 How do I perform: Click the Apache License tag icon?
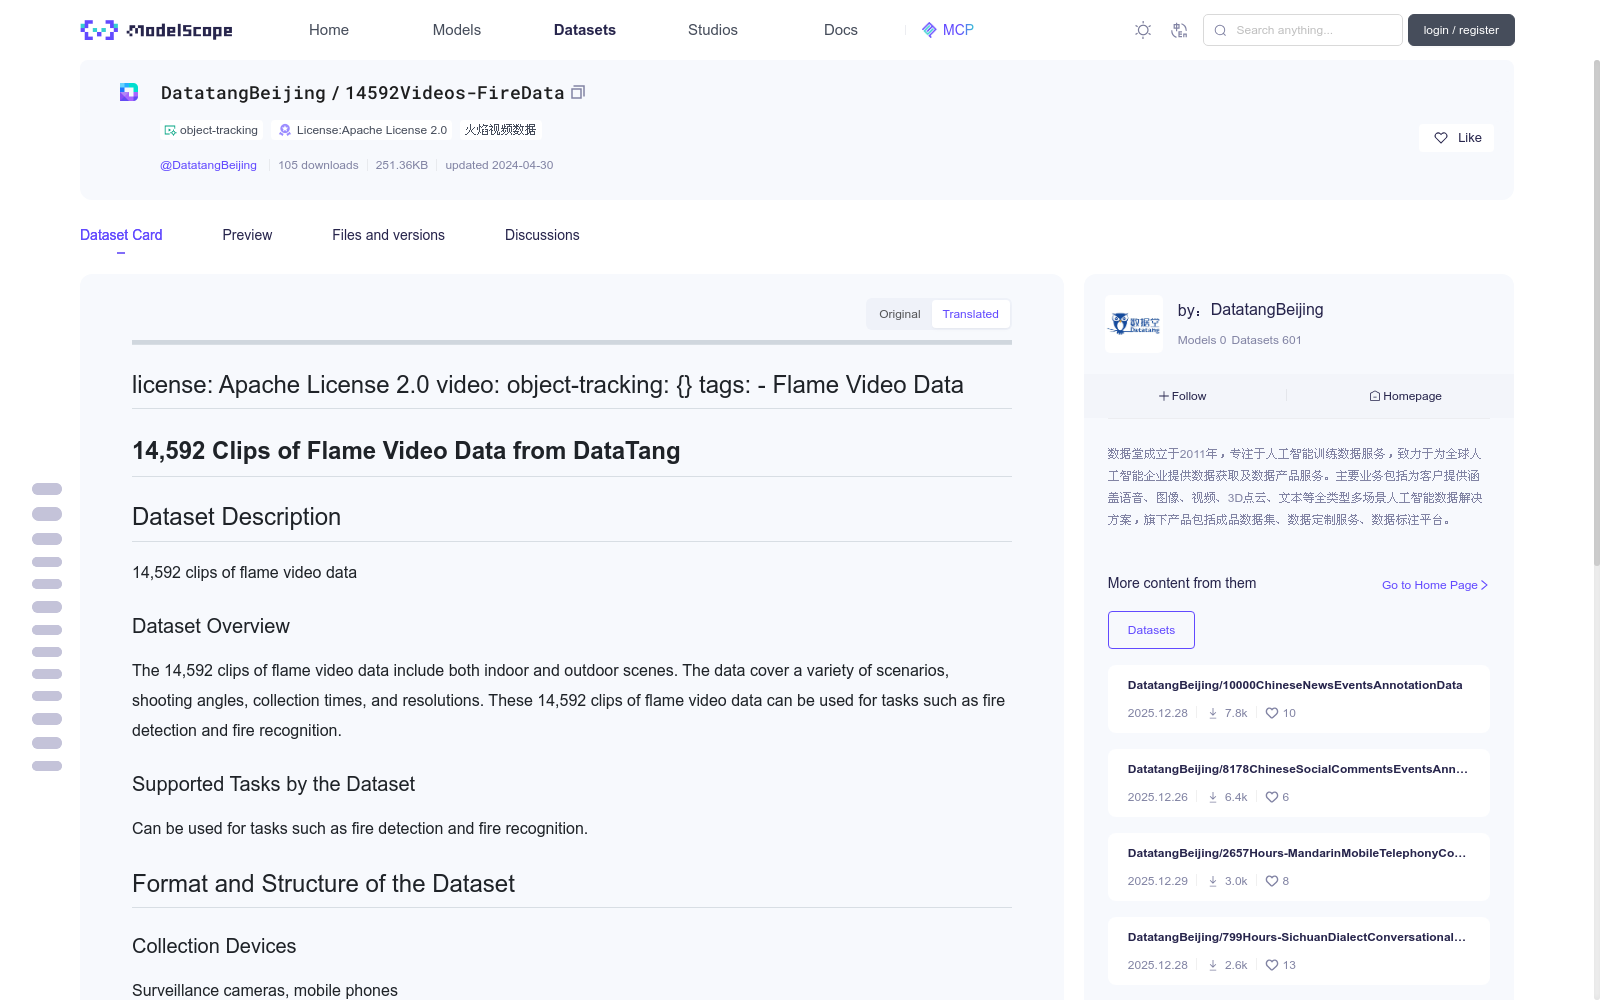point(285,130)
